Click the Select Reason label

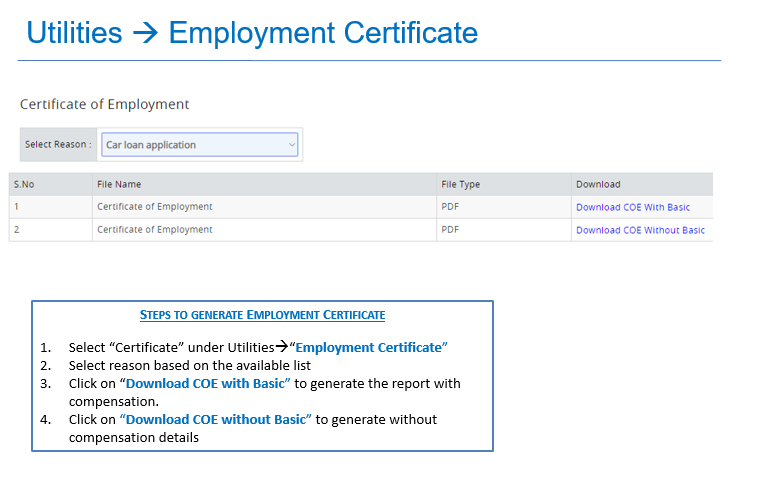coord(58,144)
